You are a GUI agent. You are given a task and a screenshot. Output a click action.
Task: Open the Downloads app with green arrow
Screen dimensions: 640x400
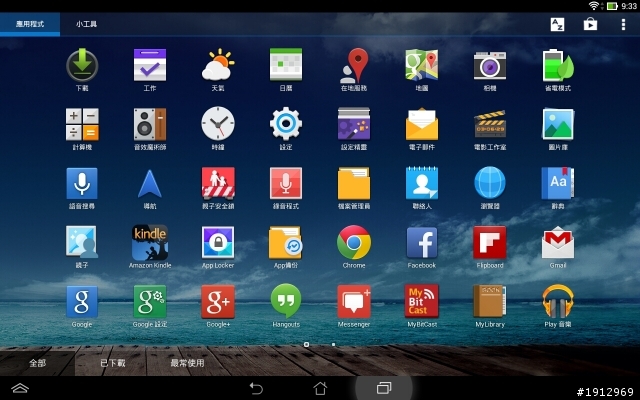click(82, 65)
